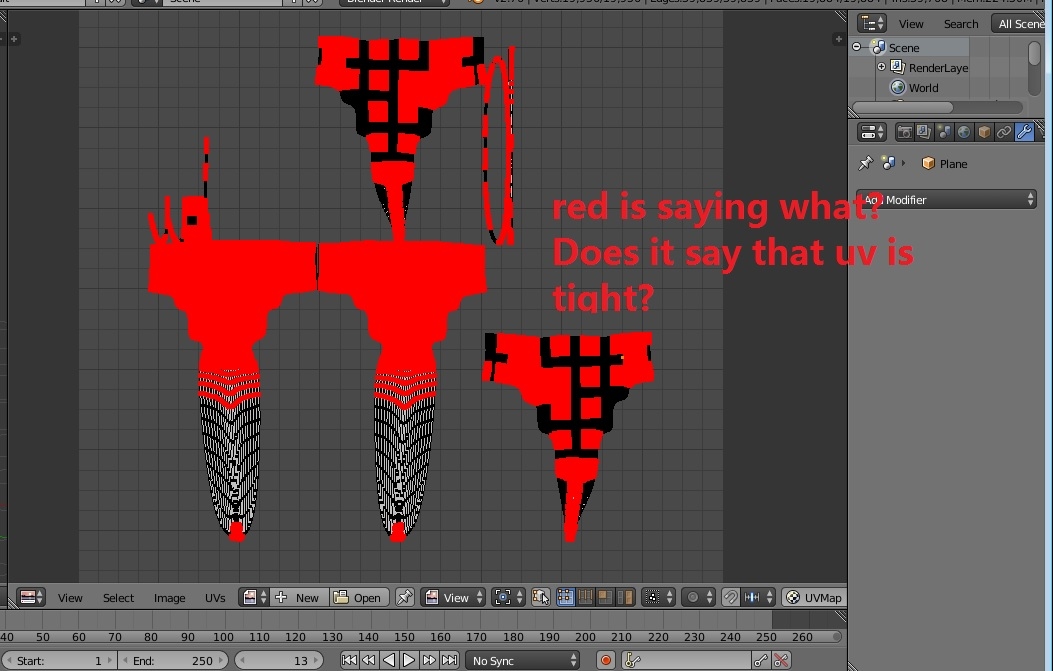Open the Scene properties tab
This screenshot has height=671, width=1053.
[944, 132]
